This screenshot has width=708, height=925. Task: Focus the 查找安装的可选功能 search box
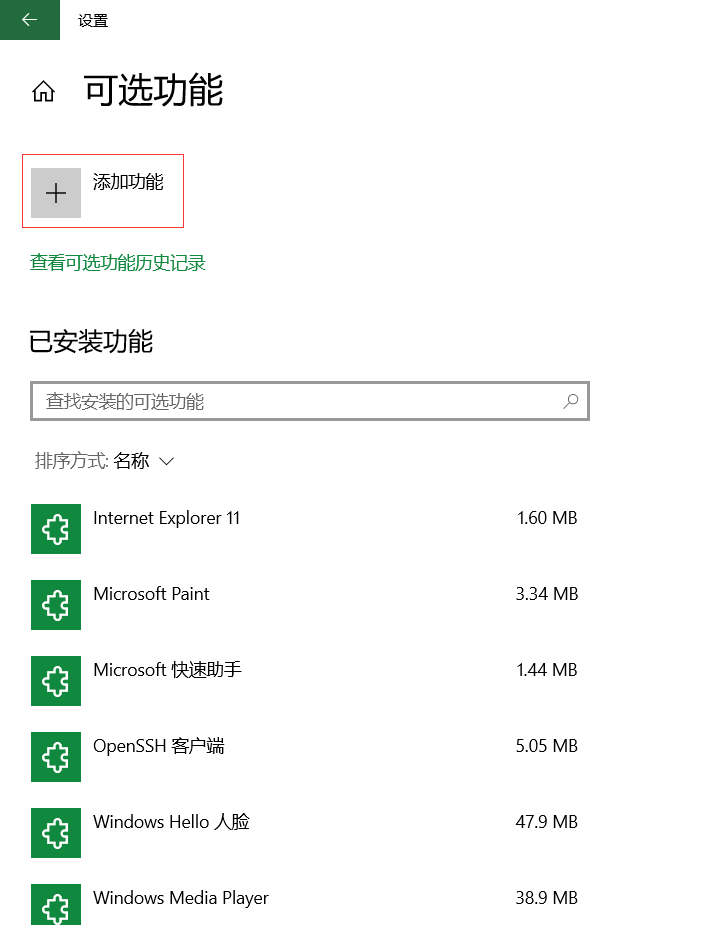tap(310, 401)
